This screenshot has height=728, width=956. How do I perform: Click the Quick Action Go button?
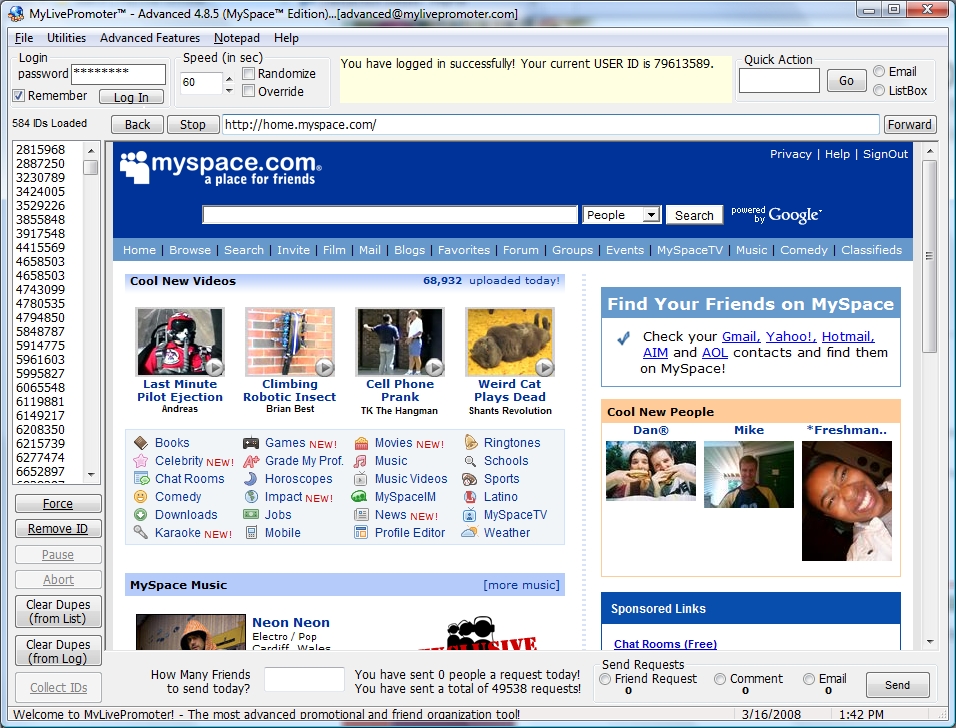(x=846, y=80)
